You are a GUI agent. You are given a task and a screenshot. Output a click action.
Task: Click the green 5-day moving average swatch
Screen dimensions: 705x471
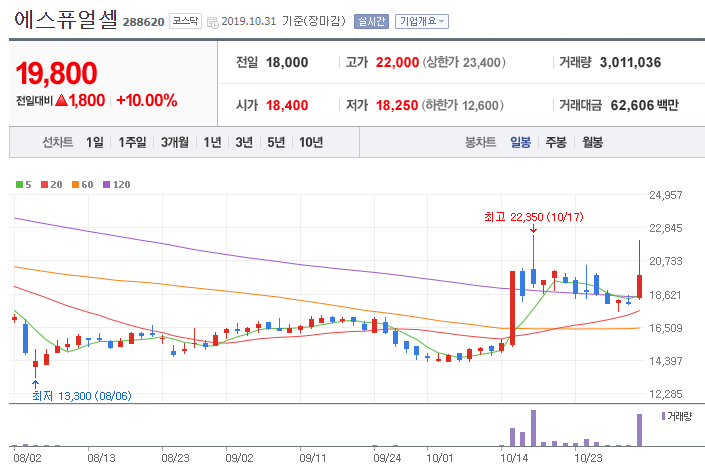point(19,184)
